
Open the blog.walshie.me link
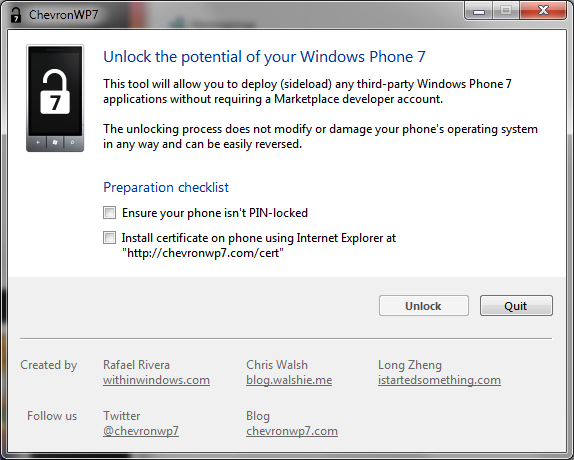(x=289, y=380)
